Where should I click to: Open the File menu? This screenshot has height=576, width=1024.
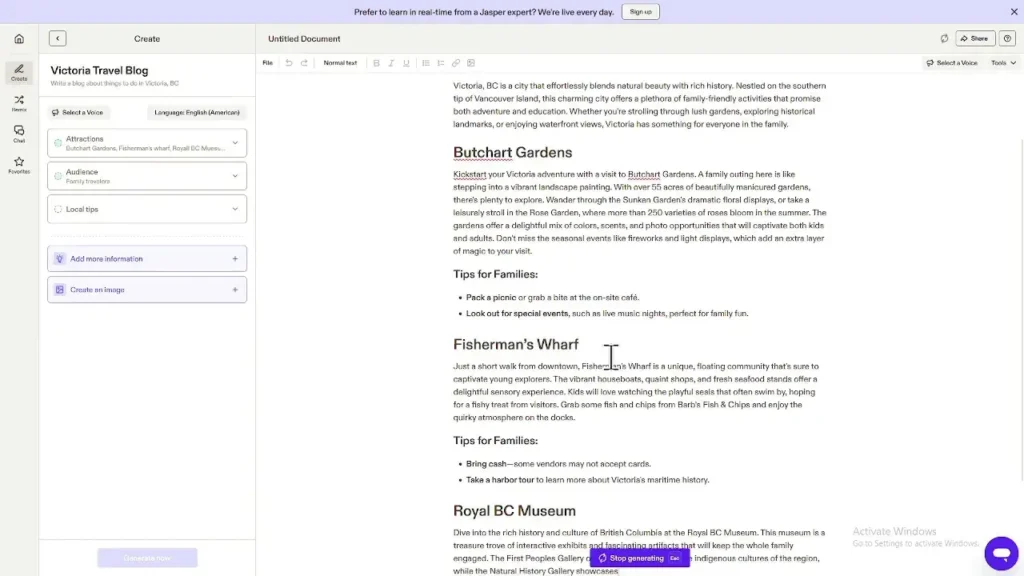[267, 62]
